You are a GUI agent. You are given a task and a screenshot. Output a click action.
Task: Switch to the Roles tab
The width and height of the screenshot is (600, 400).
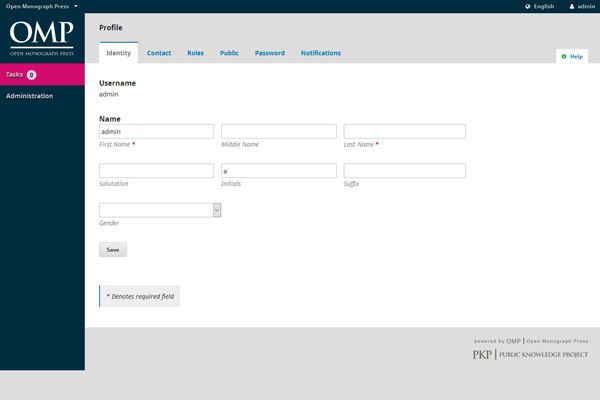click(195, 53)
